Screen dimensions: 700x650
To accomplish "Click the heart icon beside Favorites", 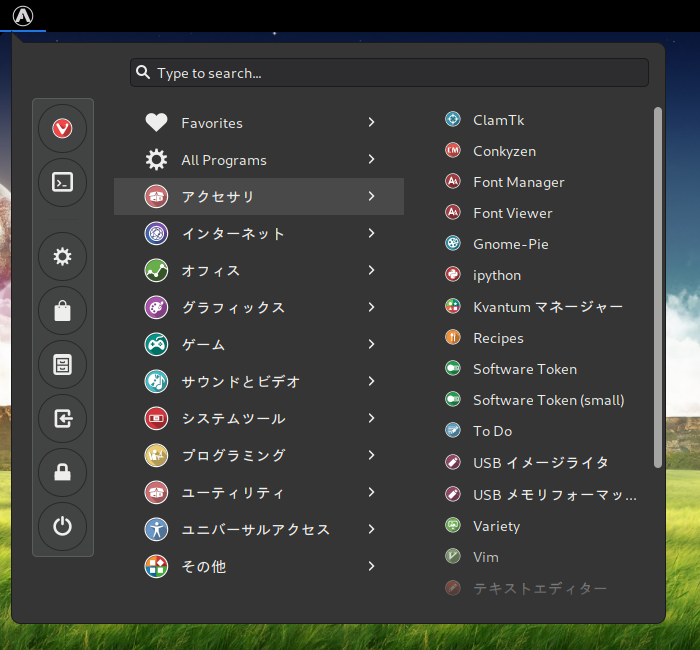I will click(156, 122).
